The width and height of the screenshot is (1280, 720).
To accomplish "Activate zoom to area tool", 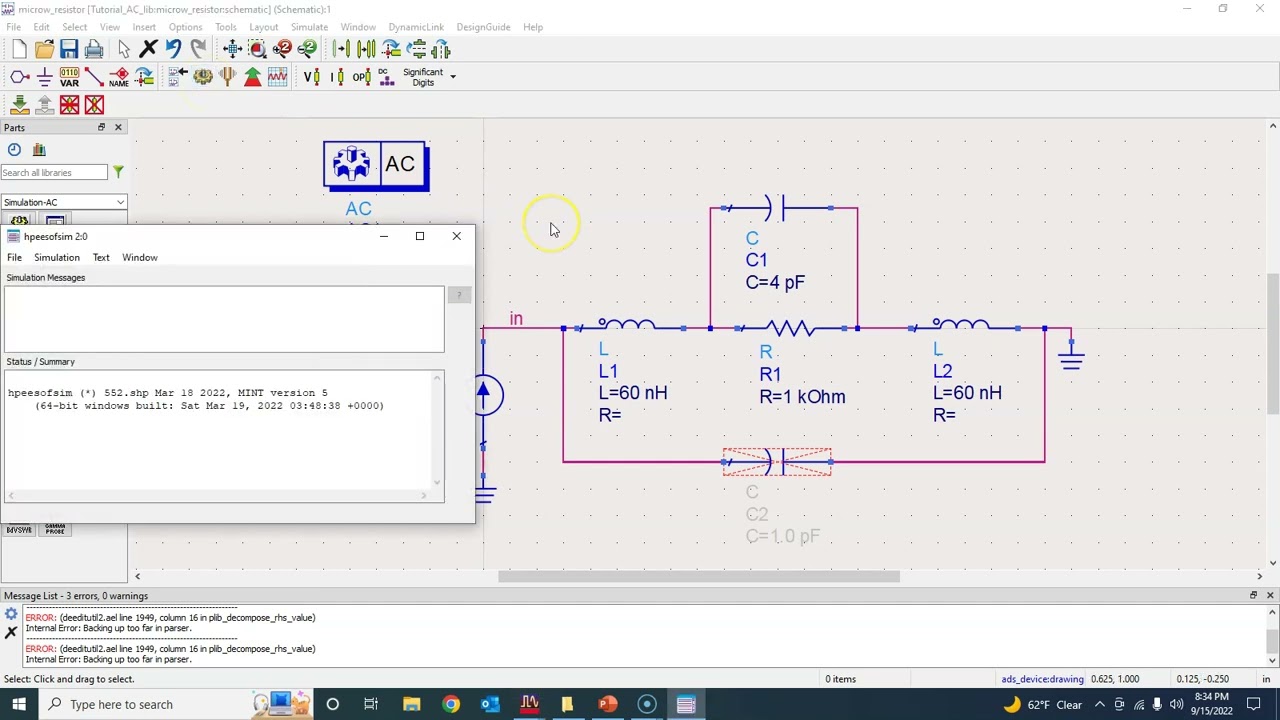I will tap(257, 49).
